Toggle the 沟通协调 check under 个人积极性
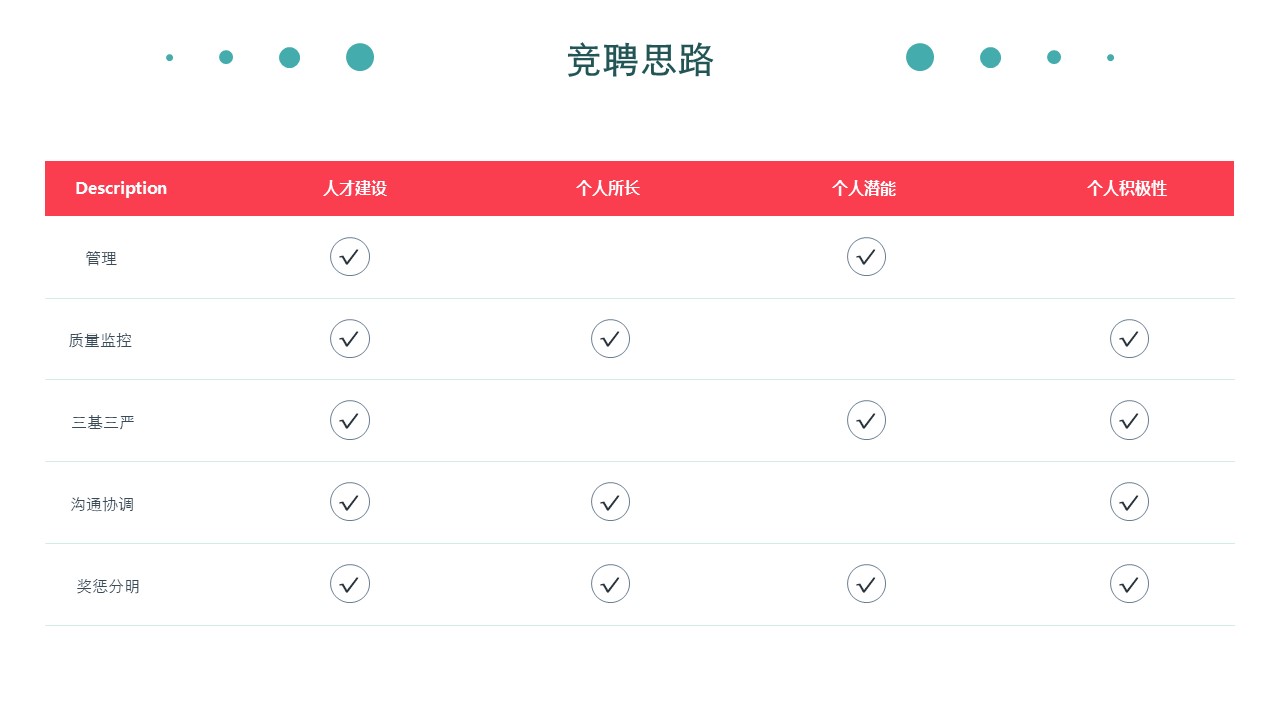The height and width of the screenshot is (720, 1280). pos(1129,502)
